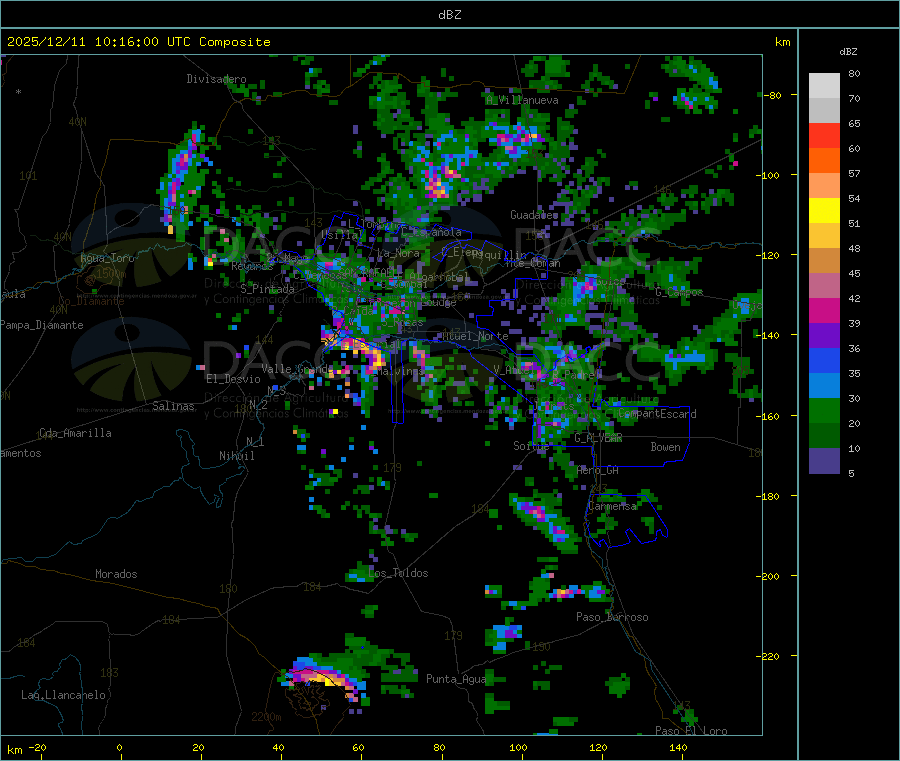Image resolution: width=900 pixels, height=761 pixels.
Task: Click the dBZ heading above the color scale
Action: [x=848, y=52]
